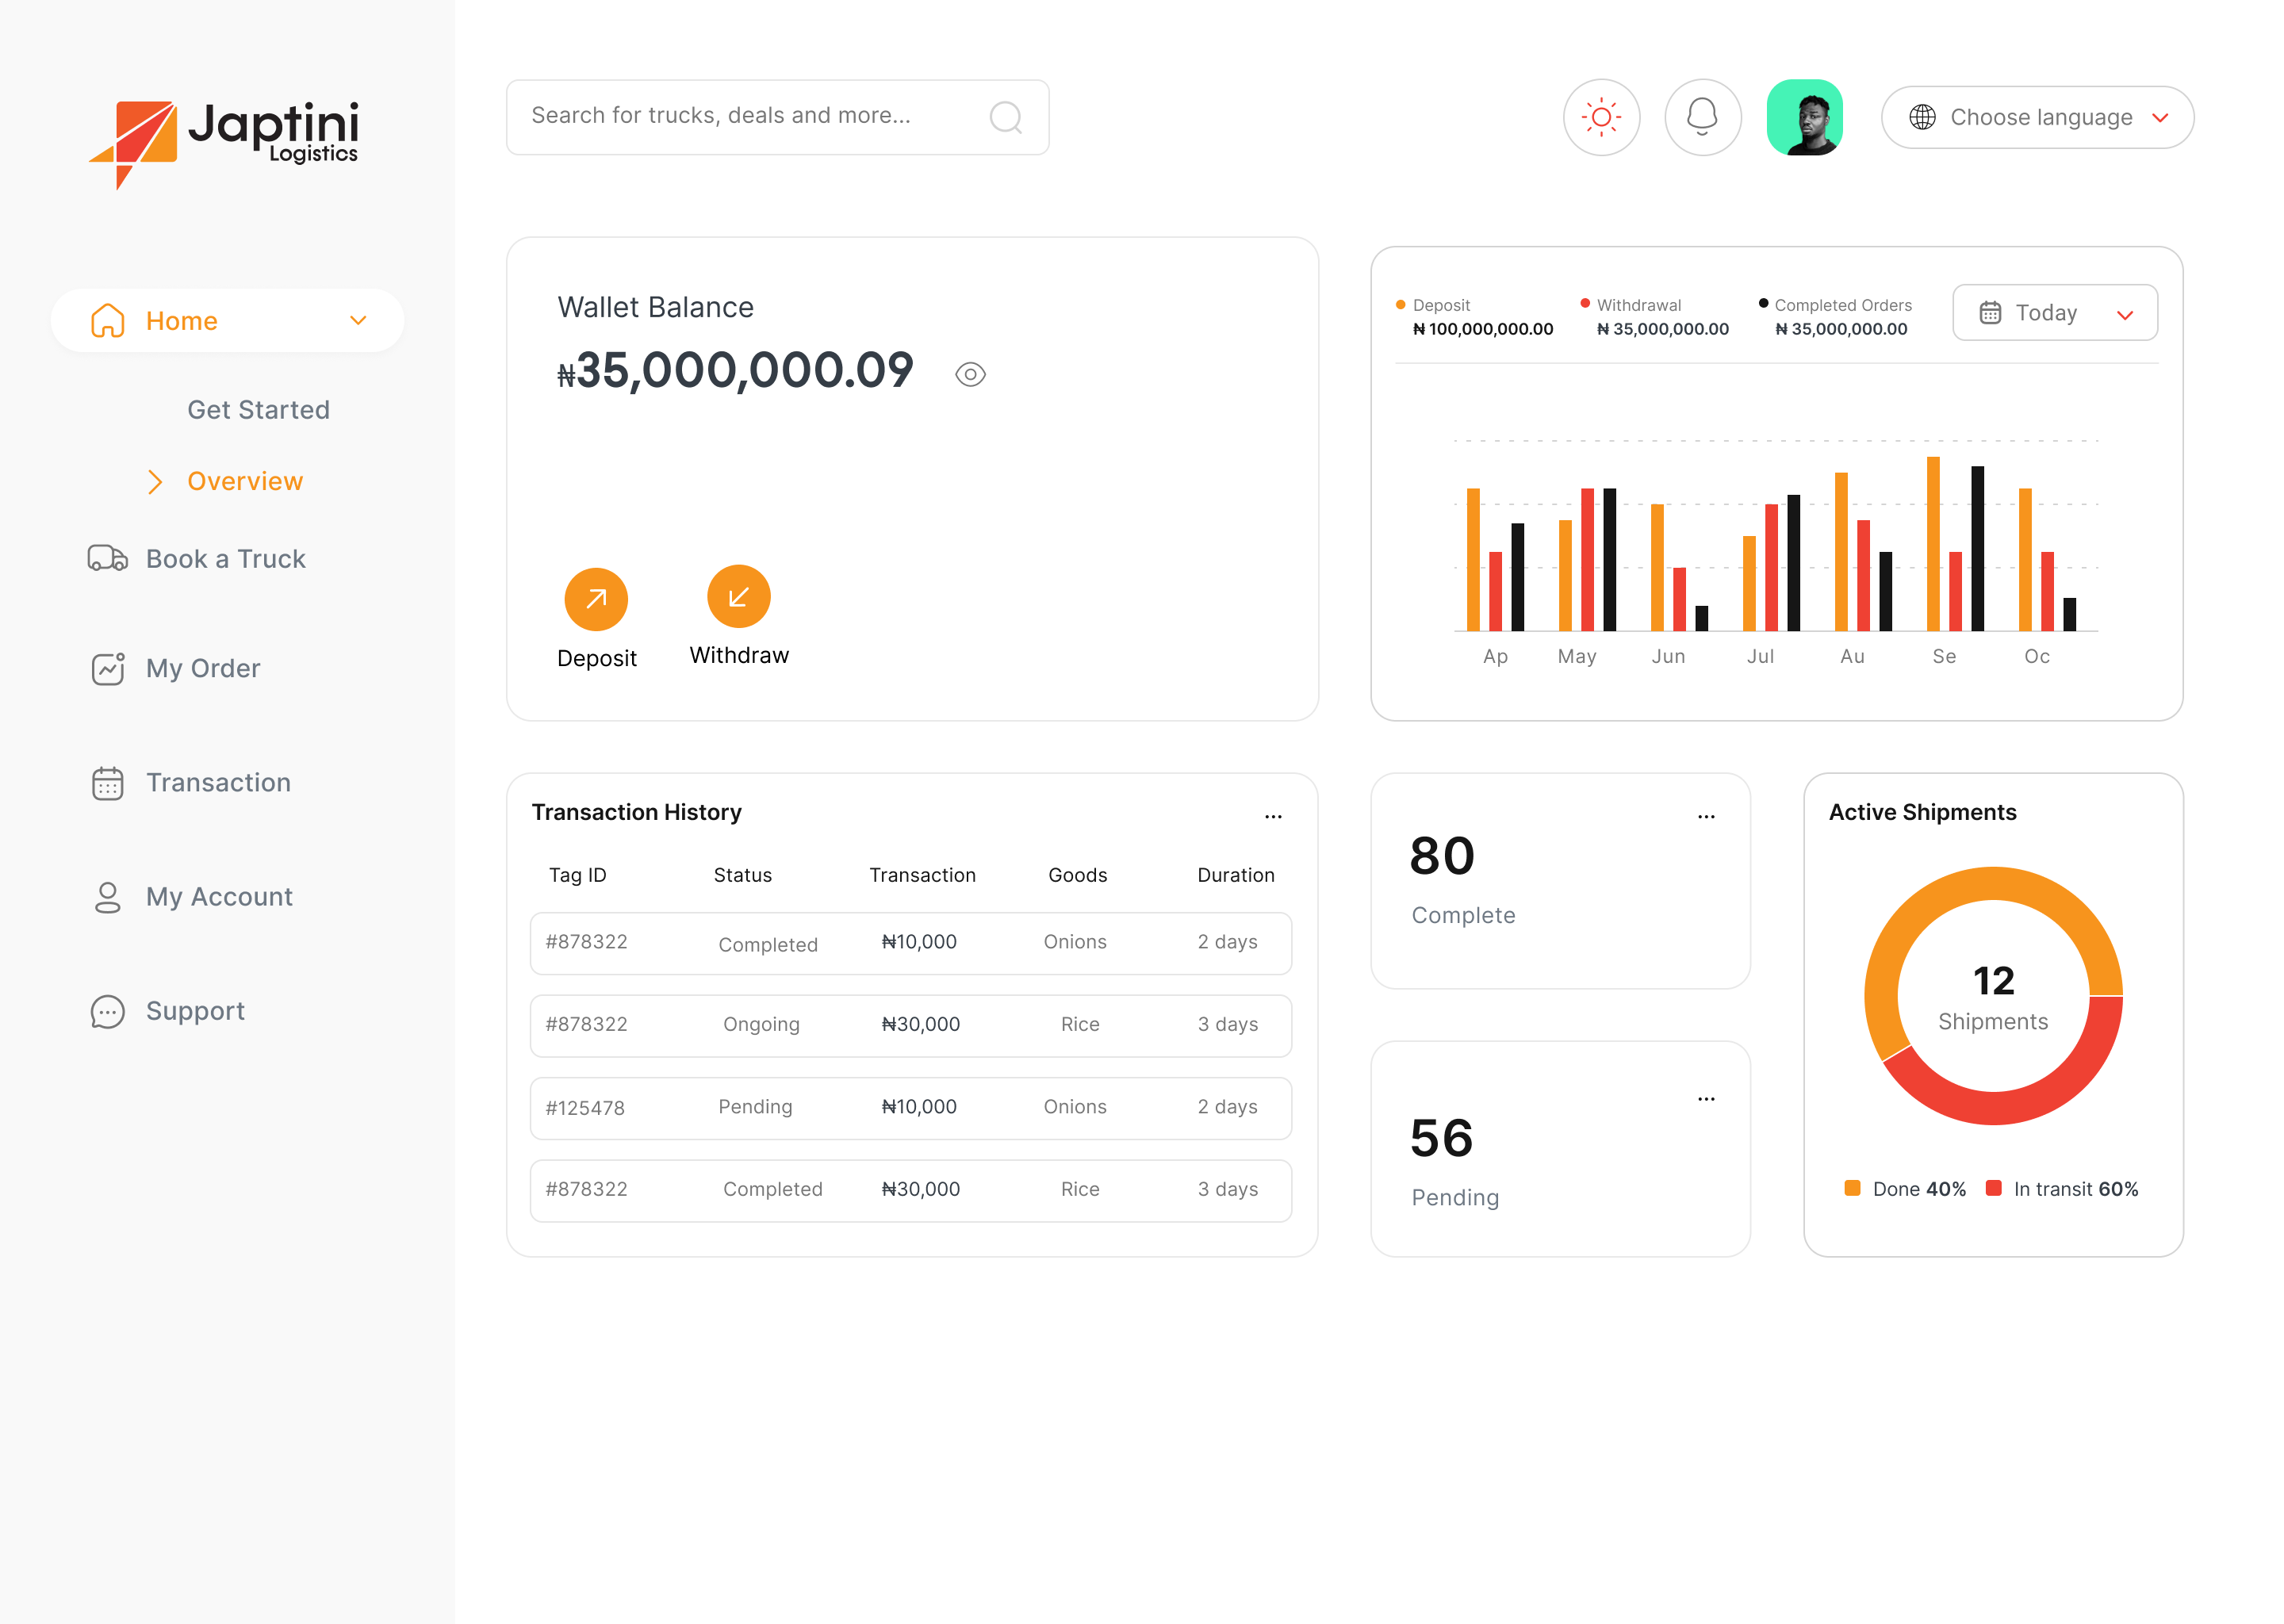Click the Duration column header
Image resolution: width=2284 pixels, height=1624 pixels.
[x=1235, y=875]
